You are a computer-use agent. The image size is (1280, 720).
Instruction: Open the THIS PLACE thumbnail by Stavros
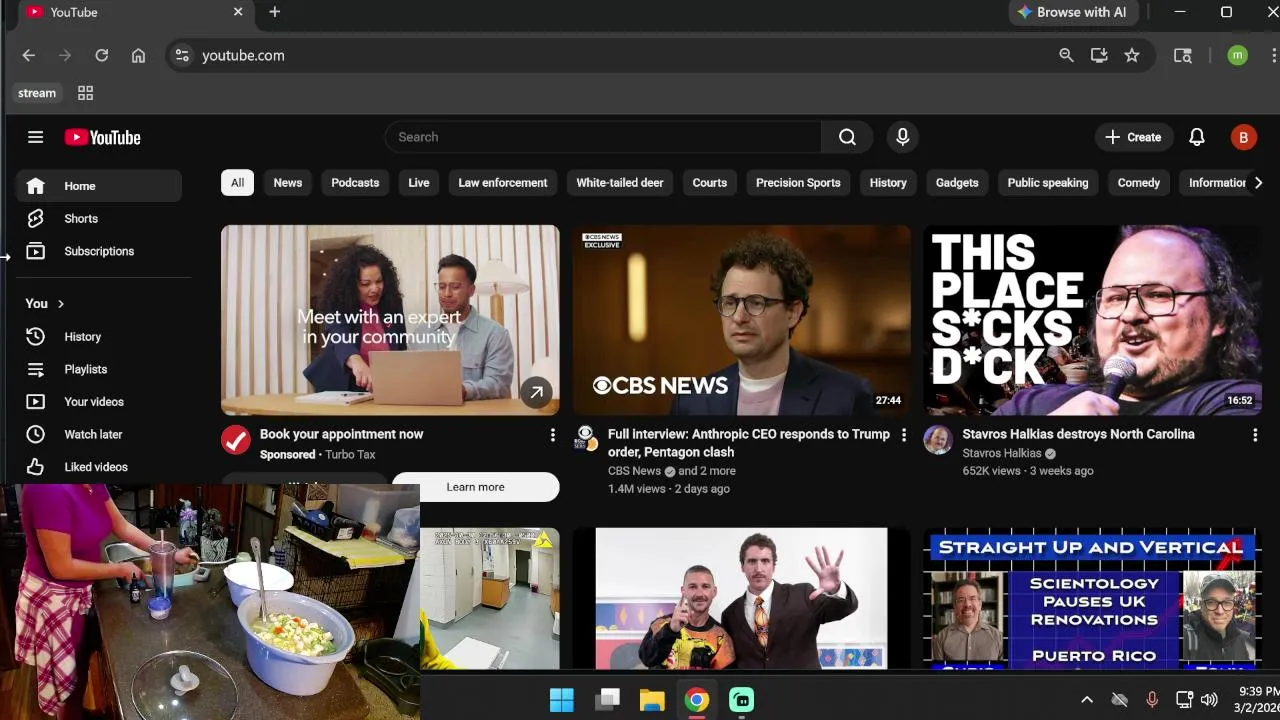[x=1093, y=320]
